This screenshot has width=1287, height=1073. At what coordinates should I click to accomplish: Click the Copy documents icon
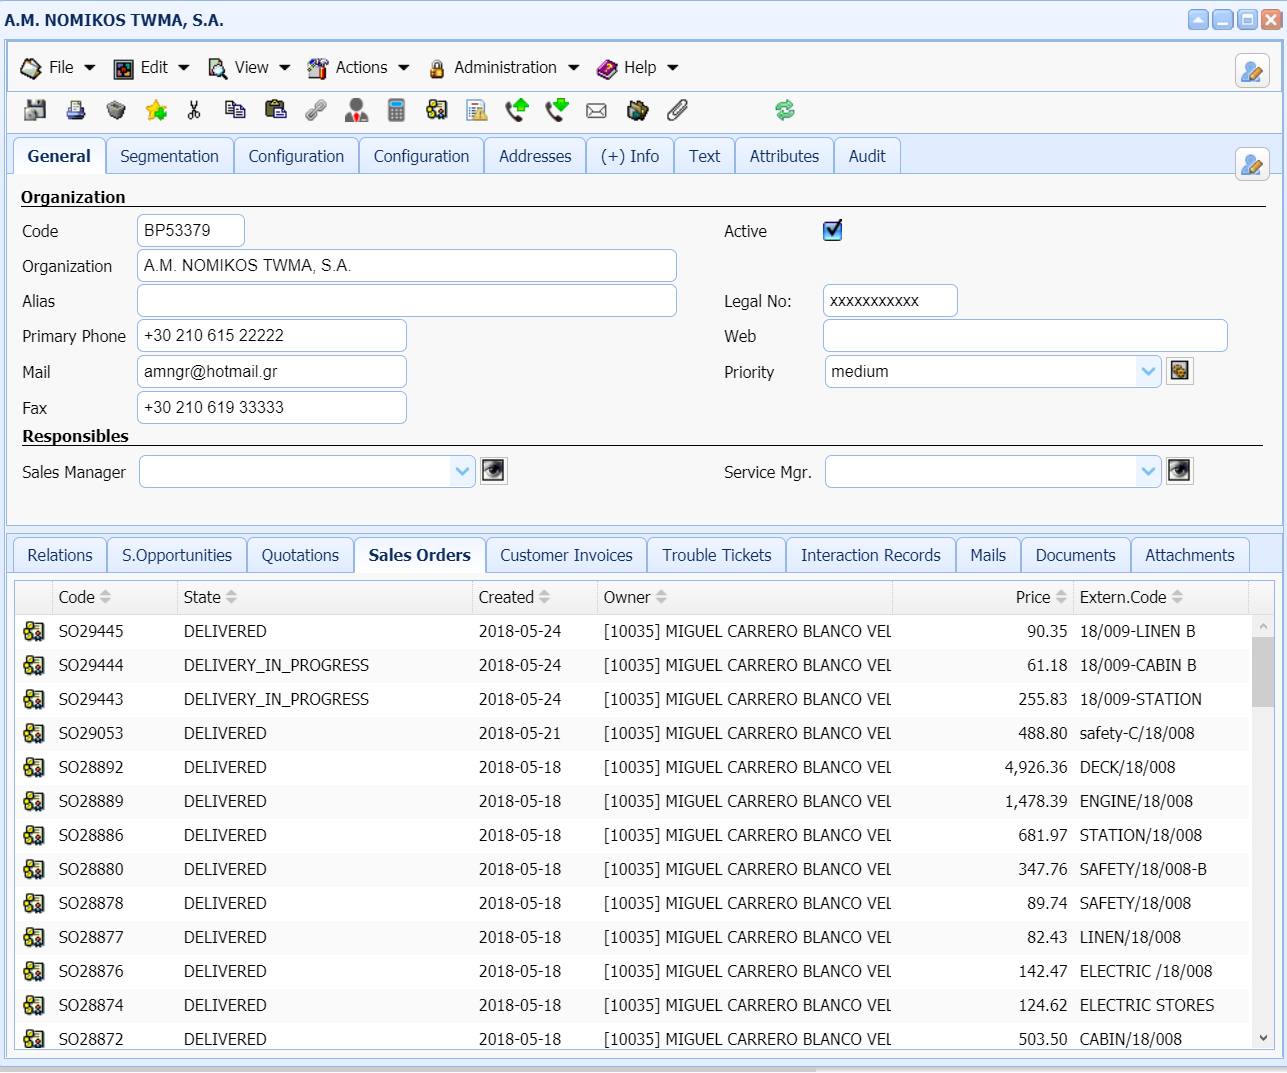[x=235, y=111]
